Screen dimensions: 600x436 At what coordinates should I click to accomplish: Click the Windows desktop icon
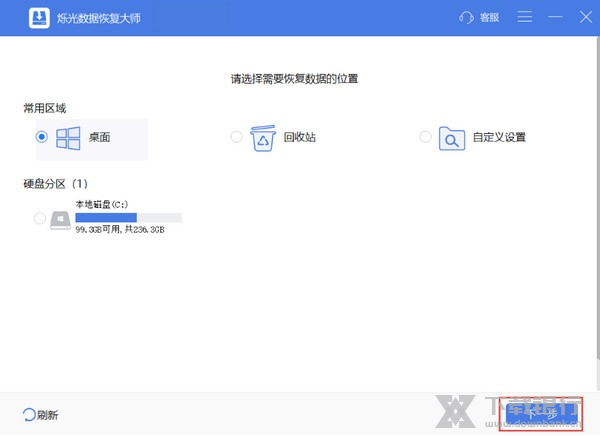point(68,137)
